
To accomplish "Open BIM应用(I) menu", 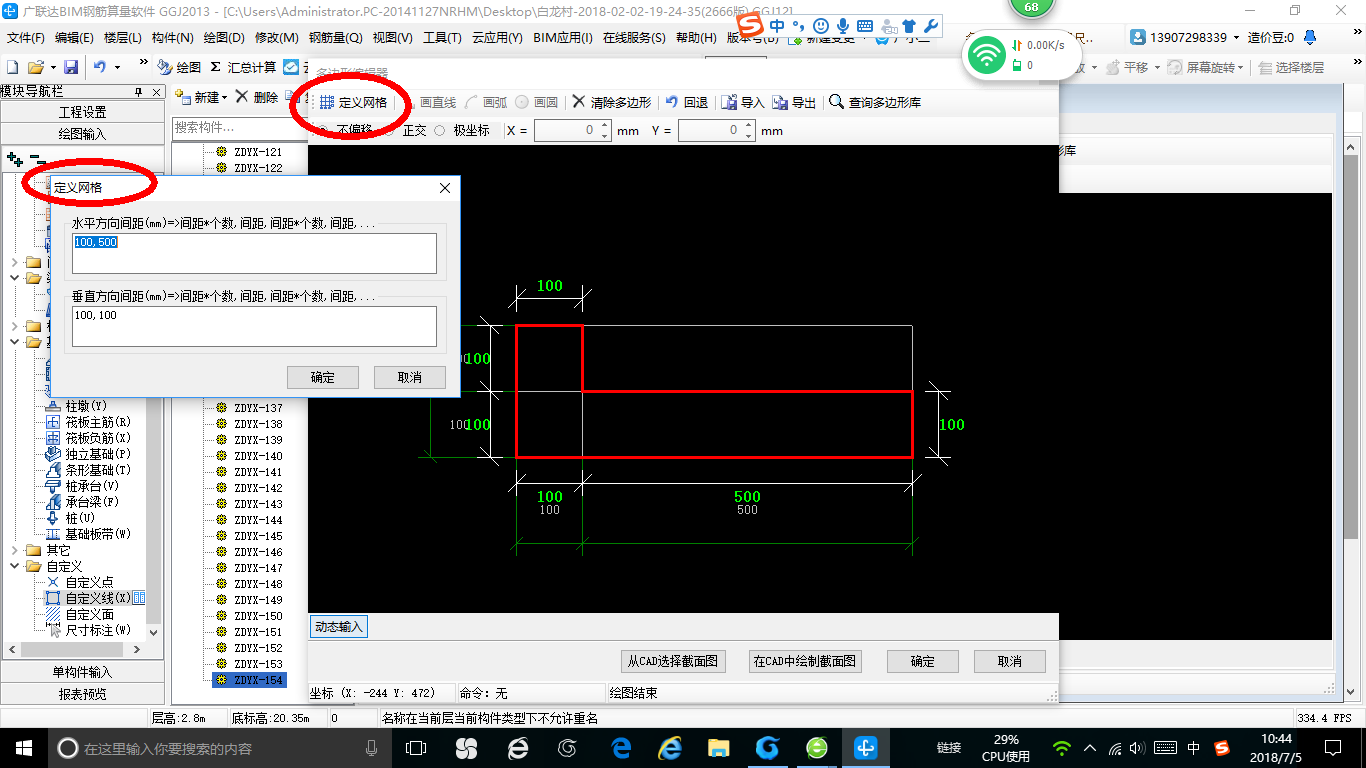I will (563, 38).
